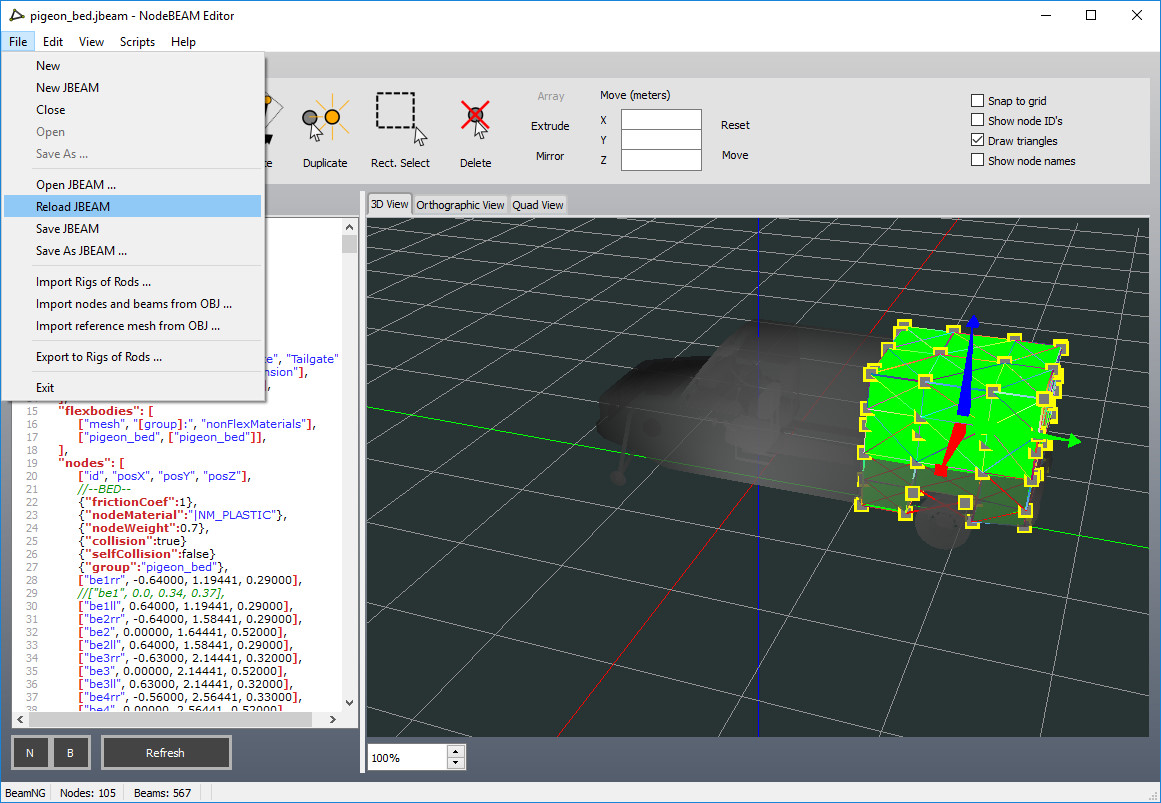Click the Reset move button
The width and height of the screenshot is (1161, 803).
click(735, 125)
